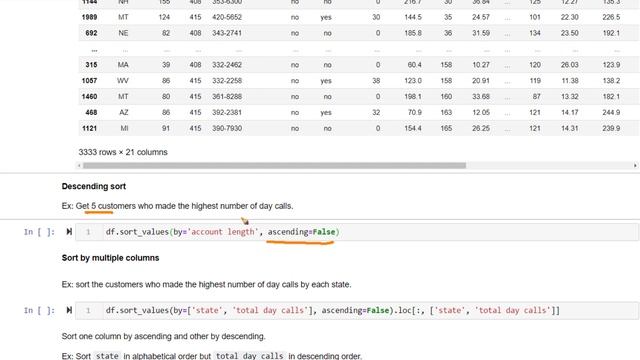The width and height of the screenshot is (640, 360).
Task: Click phone number 392-2381
Action: coord(227,112)
